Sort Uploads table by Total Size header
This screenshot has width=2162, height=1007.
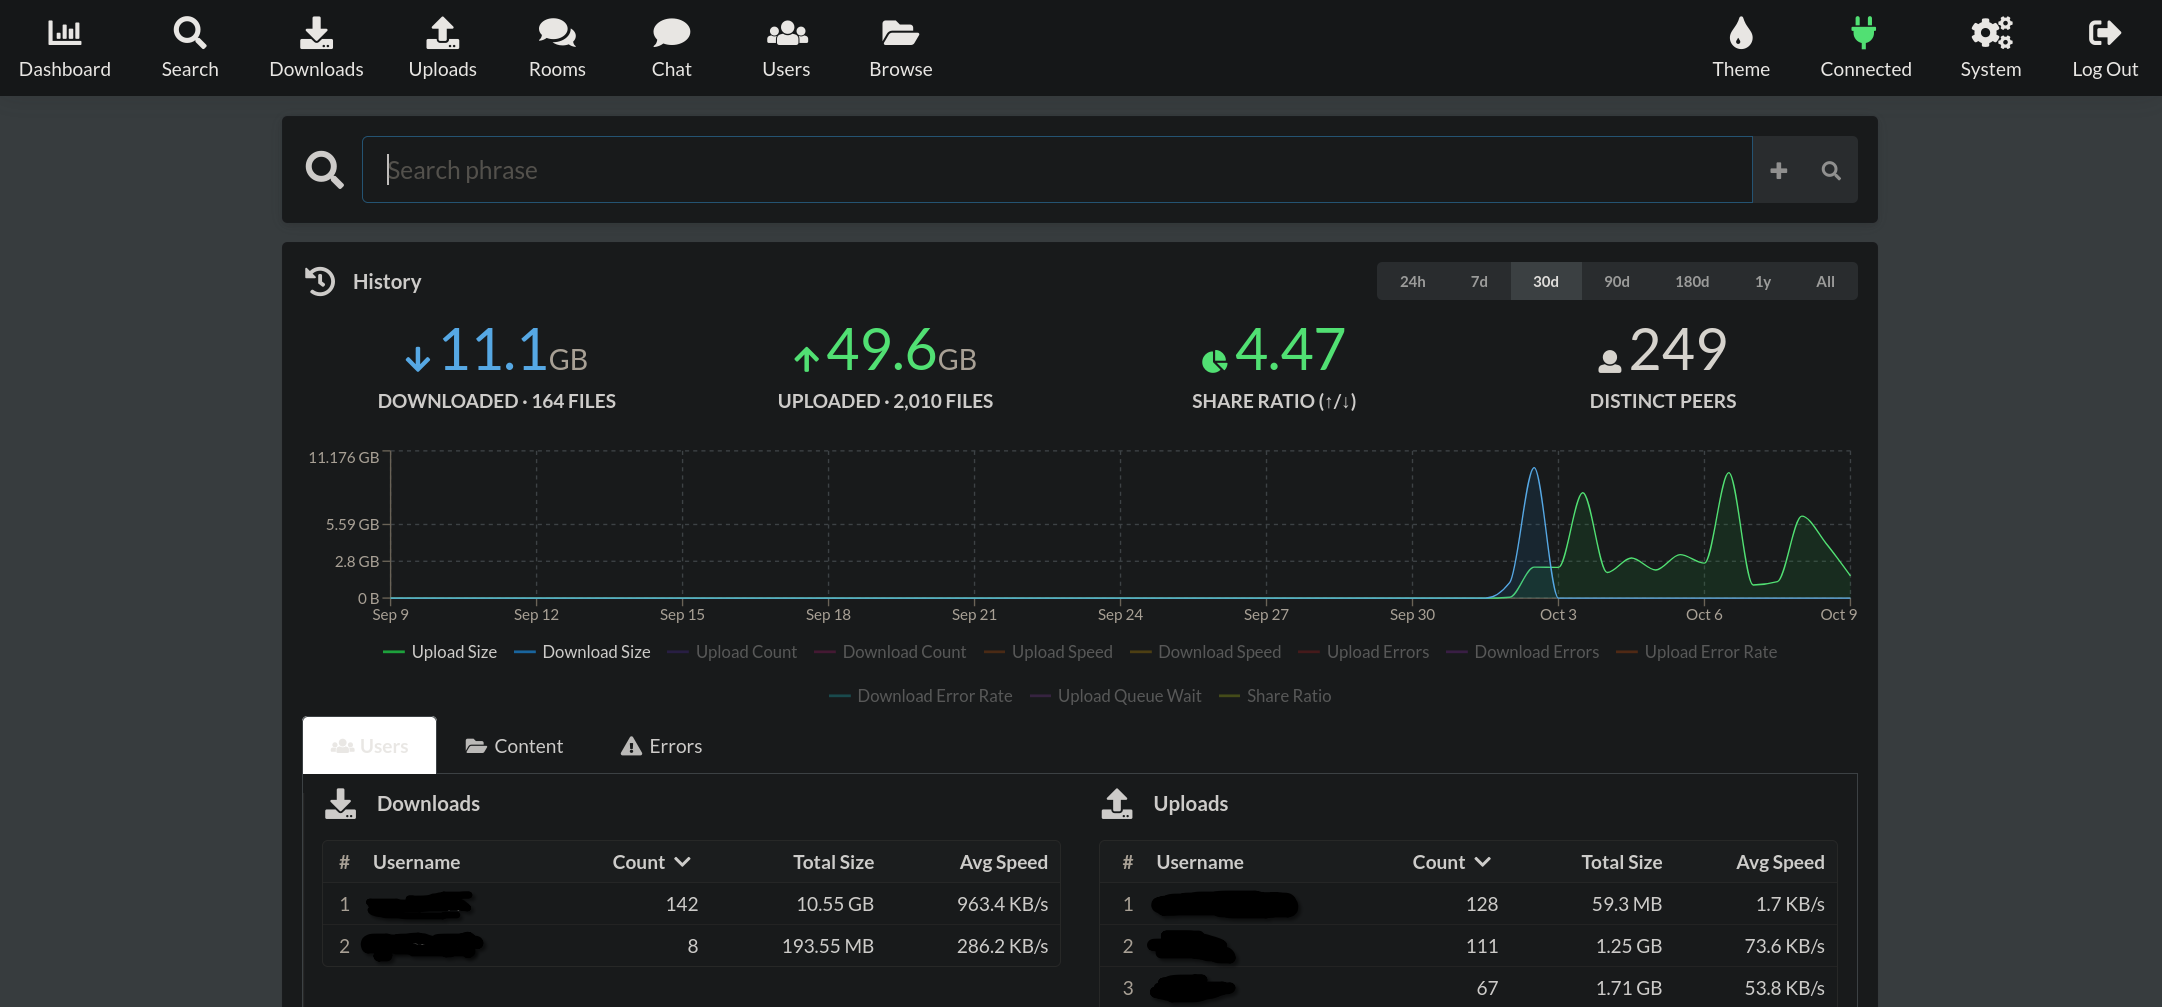(x=1621, y=862)
